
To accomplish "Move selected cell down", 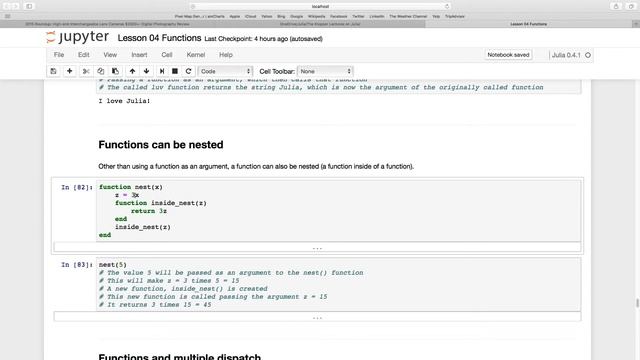I will pos(147,71).
